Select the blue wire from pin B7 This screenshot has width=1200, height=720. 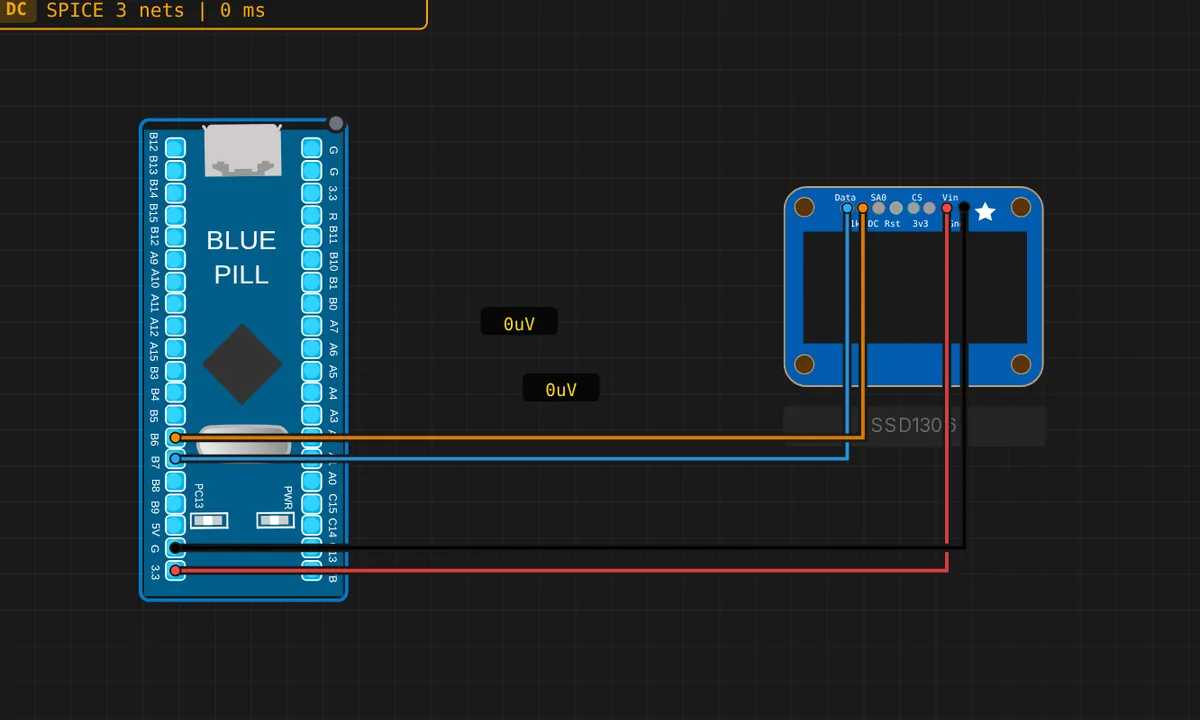511,459
